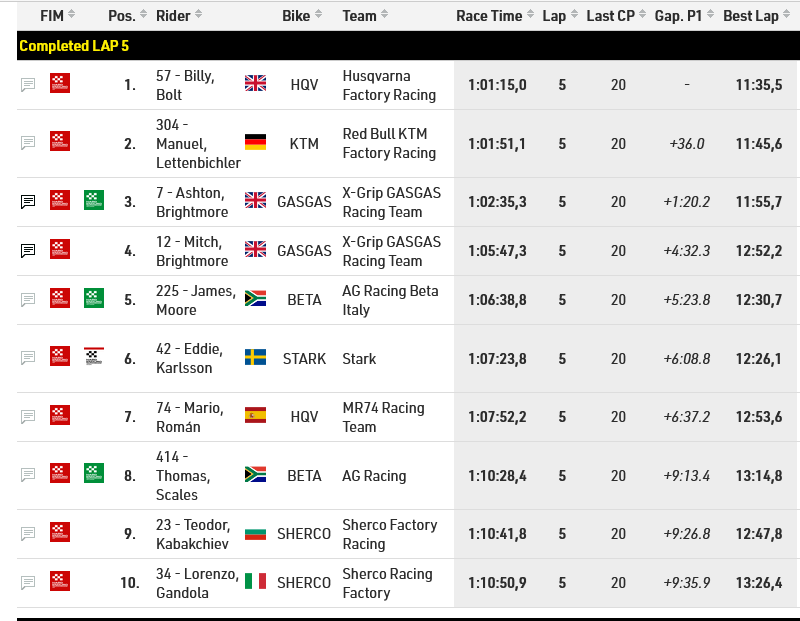Viewport: 800px width, 621px height.
Task: Sort table by Pos. column
Action: [128, 16]
